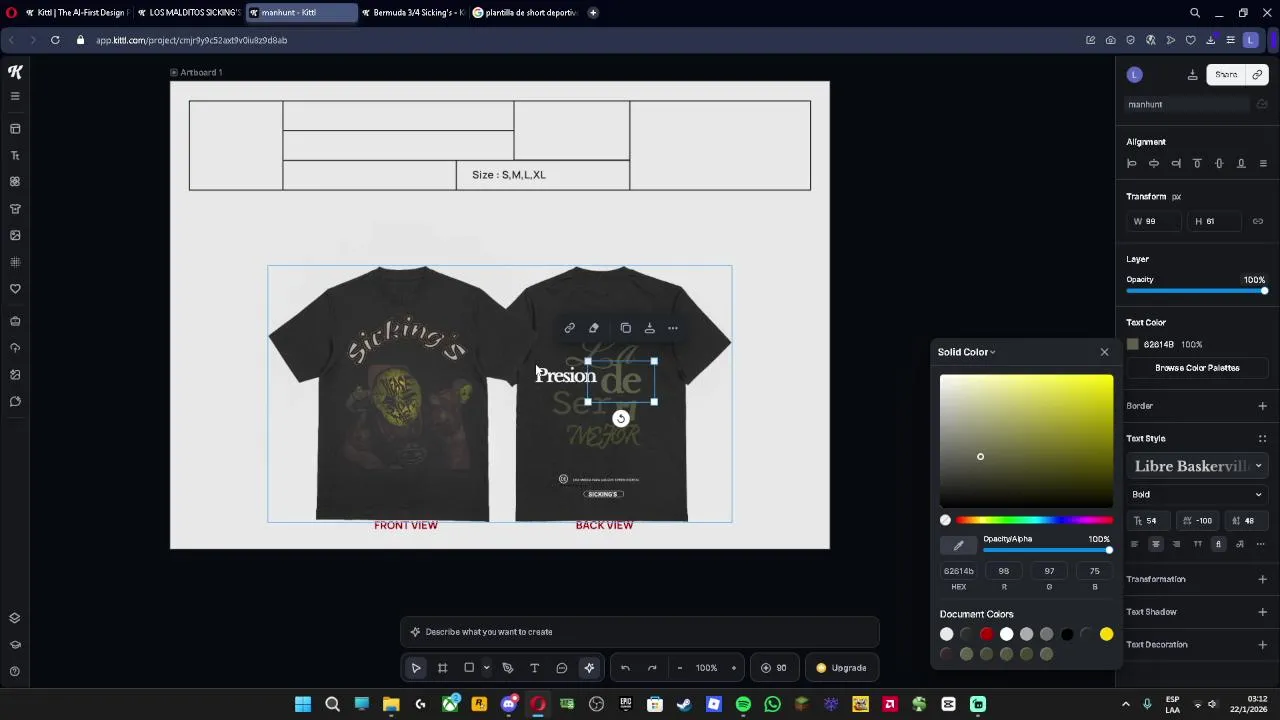Select the pointer tool in the bottom toolbar
The width and height of the screenshot is (1280, 720).
(x=416, y=668)
